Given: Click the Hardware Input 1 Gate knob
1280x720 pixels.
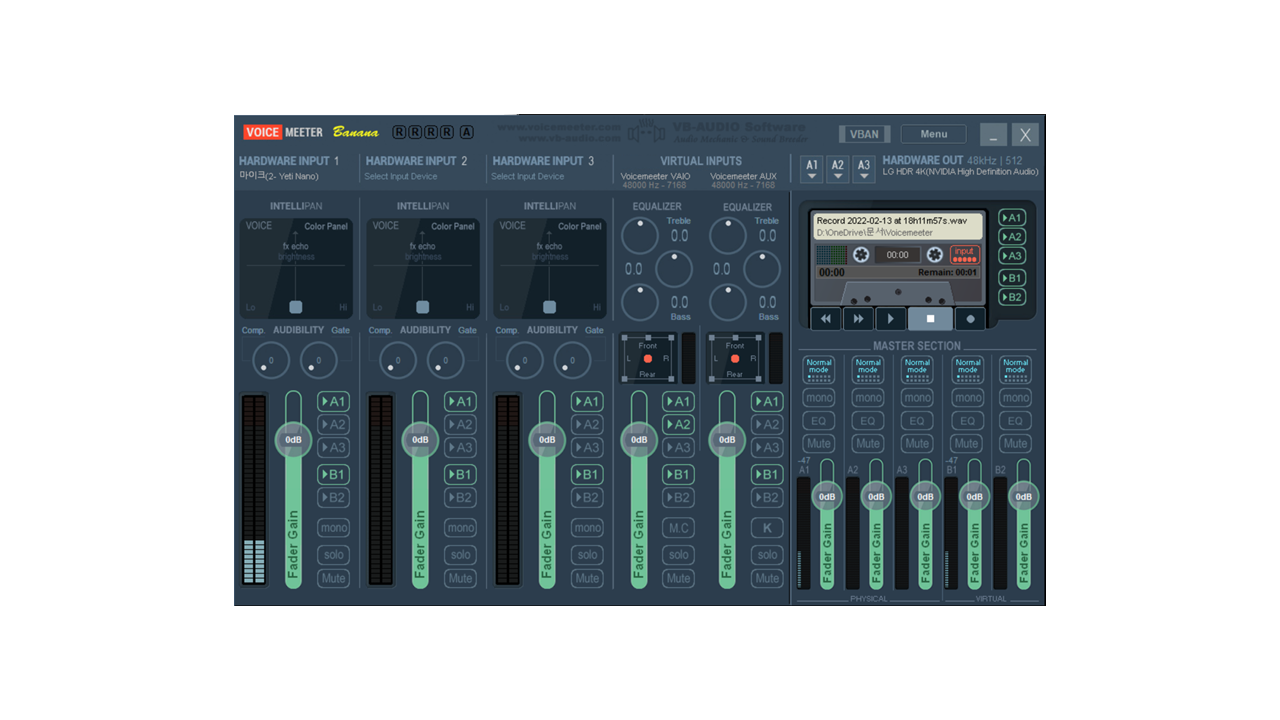Looking at the screenshot, I should (319, 360).
